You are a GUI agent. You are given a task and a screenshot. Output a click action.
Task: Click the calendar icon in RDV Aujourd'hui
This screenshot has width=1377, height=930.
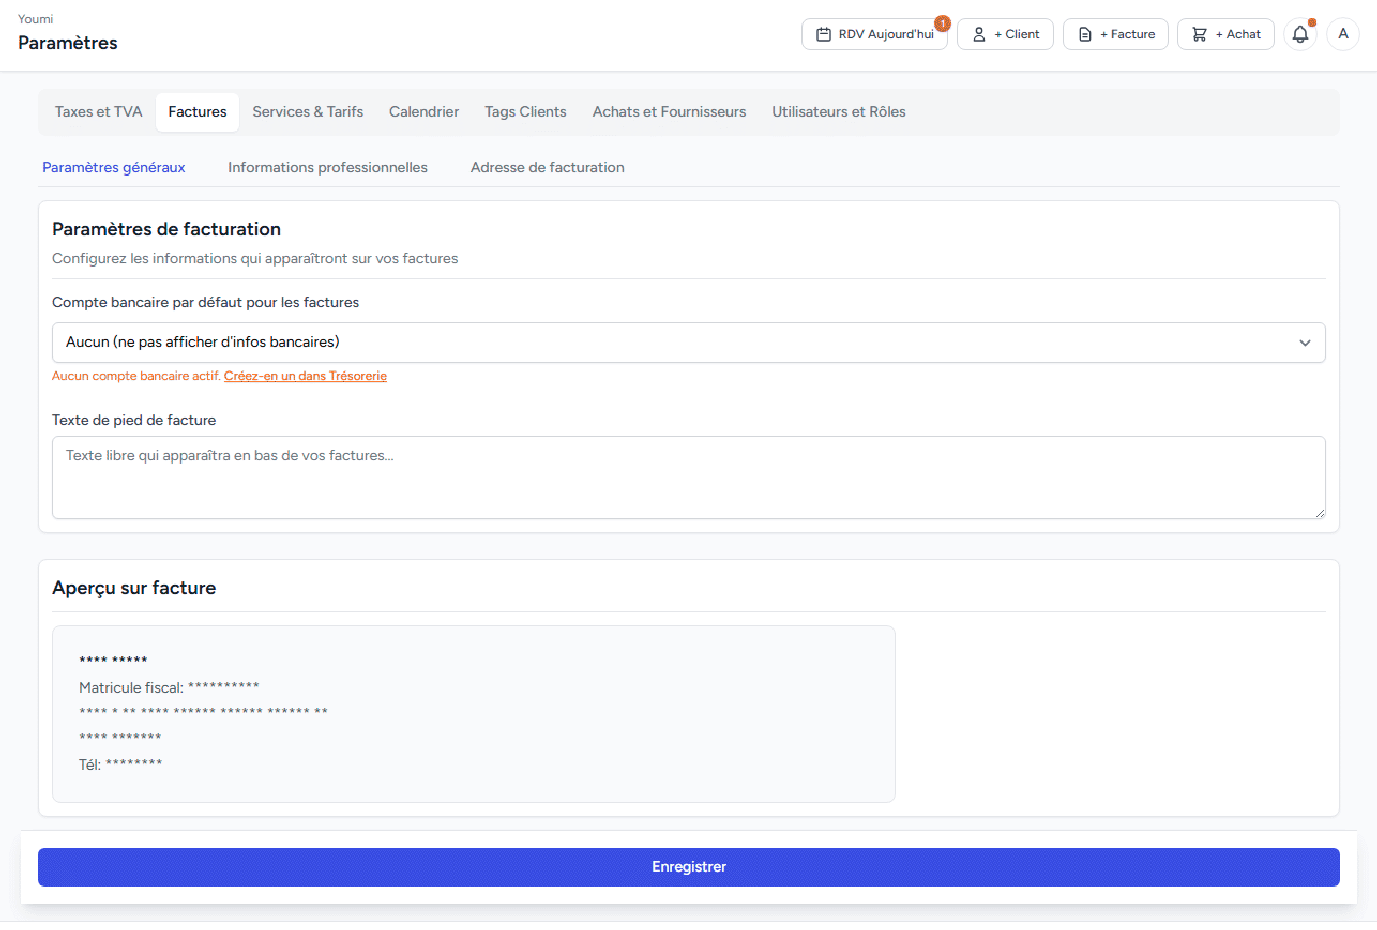(x=823, y=34)
